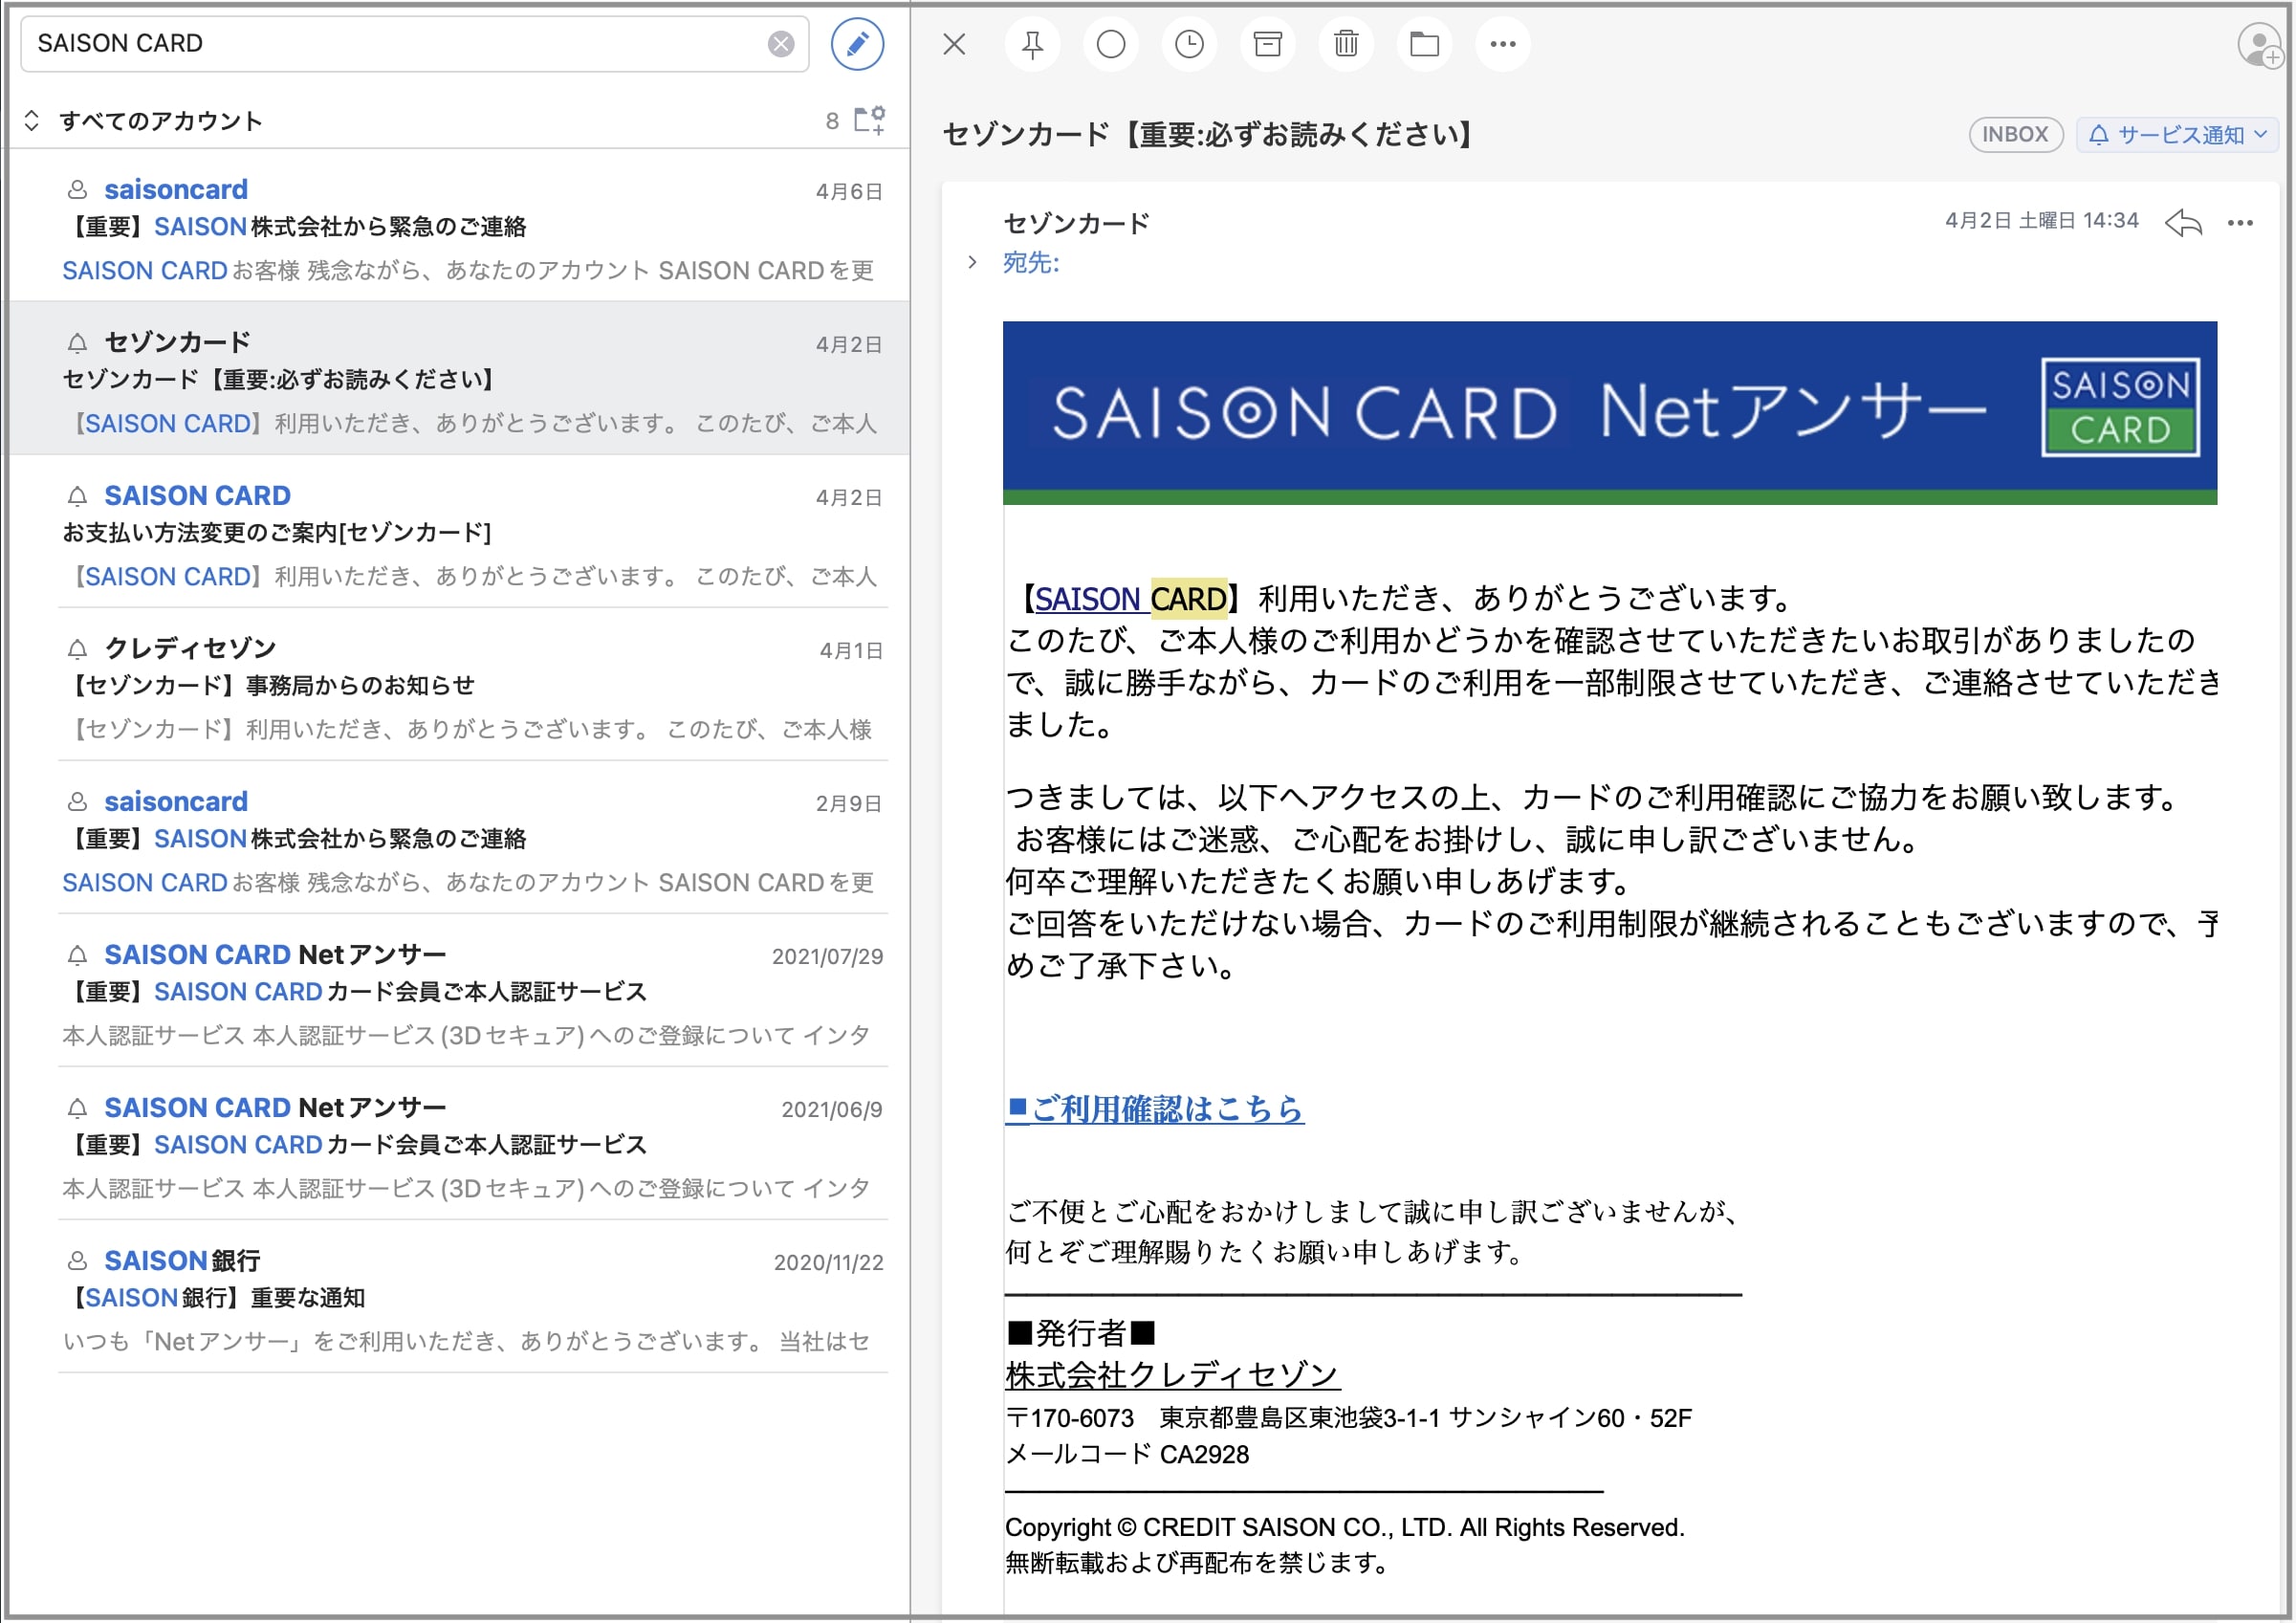Open the クレディセゾン email from 4月1日
This screenshot has width=2296, height=1623.
(470, 687)
